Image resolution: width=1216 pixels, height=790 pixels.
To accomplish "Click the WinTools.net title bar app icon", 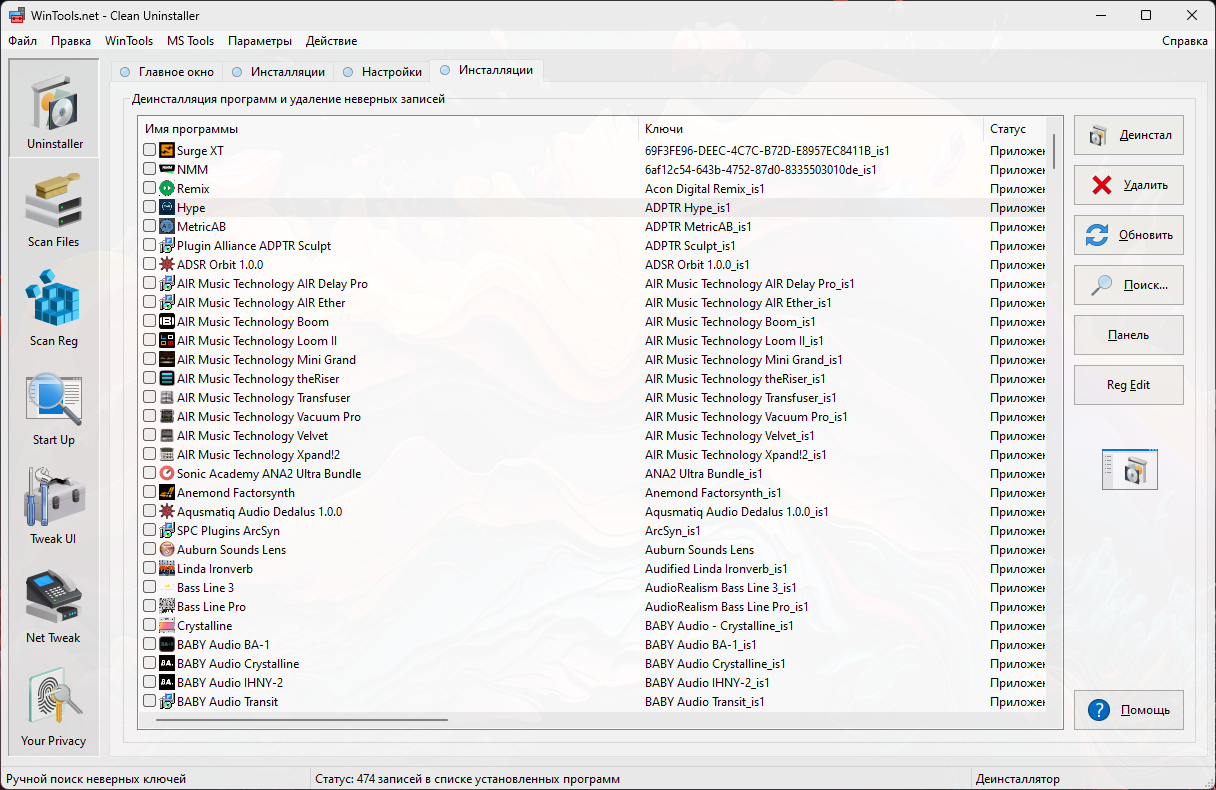I will (x=18, y=15).
